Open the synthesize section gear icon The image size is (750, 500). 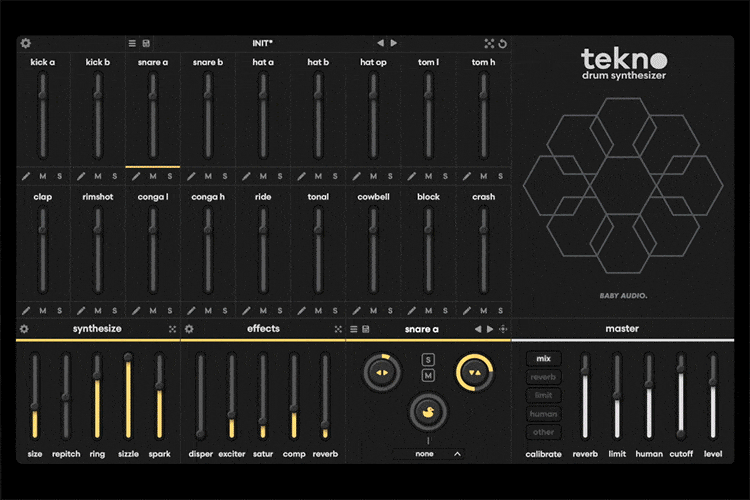(25, 329)
